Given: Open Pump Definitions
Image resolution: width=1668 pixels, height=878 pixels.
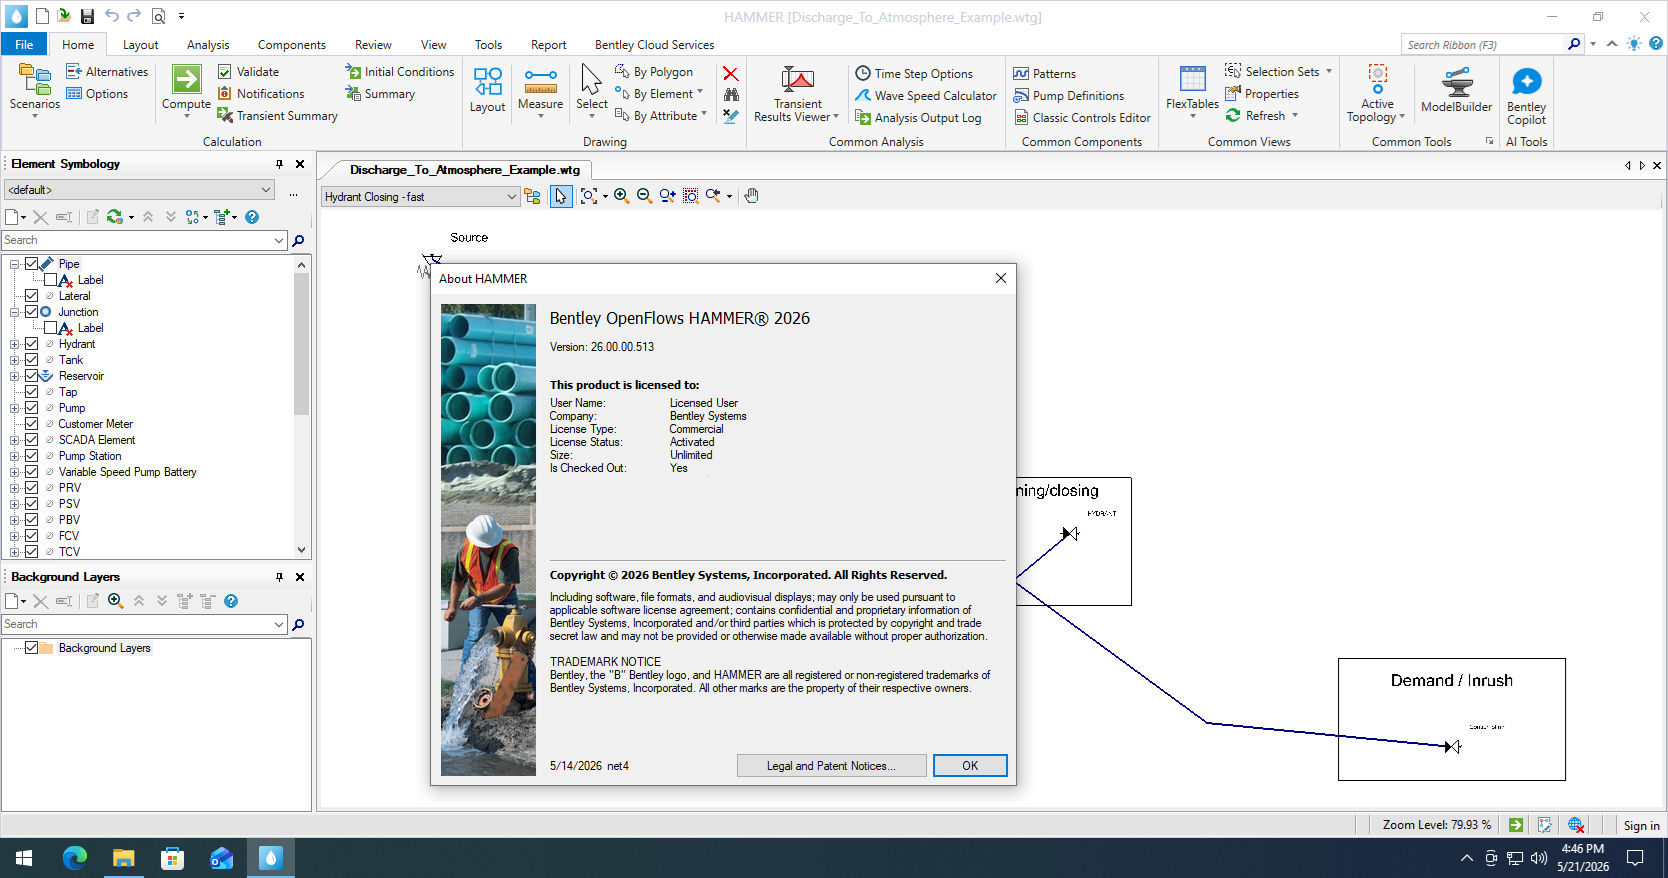Looking at the screenshot, I should click(x=1069, y=96).
